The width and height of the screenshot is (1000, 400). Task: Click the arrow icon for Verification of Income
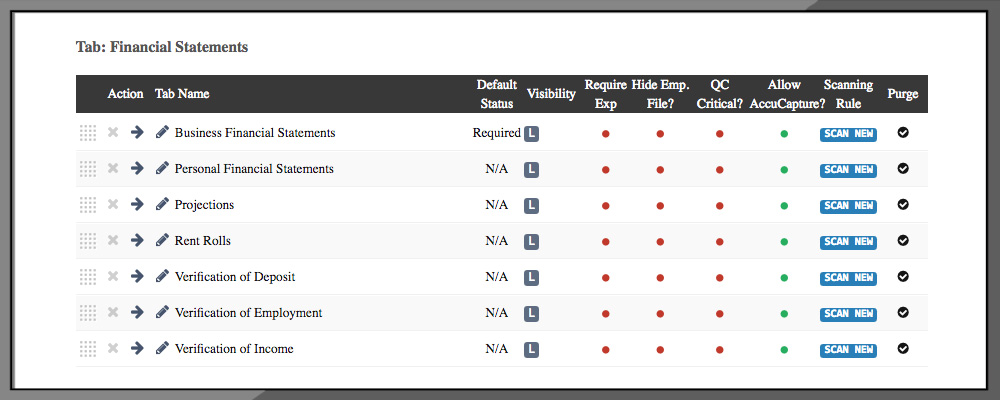[137, 349]
